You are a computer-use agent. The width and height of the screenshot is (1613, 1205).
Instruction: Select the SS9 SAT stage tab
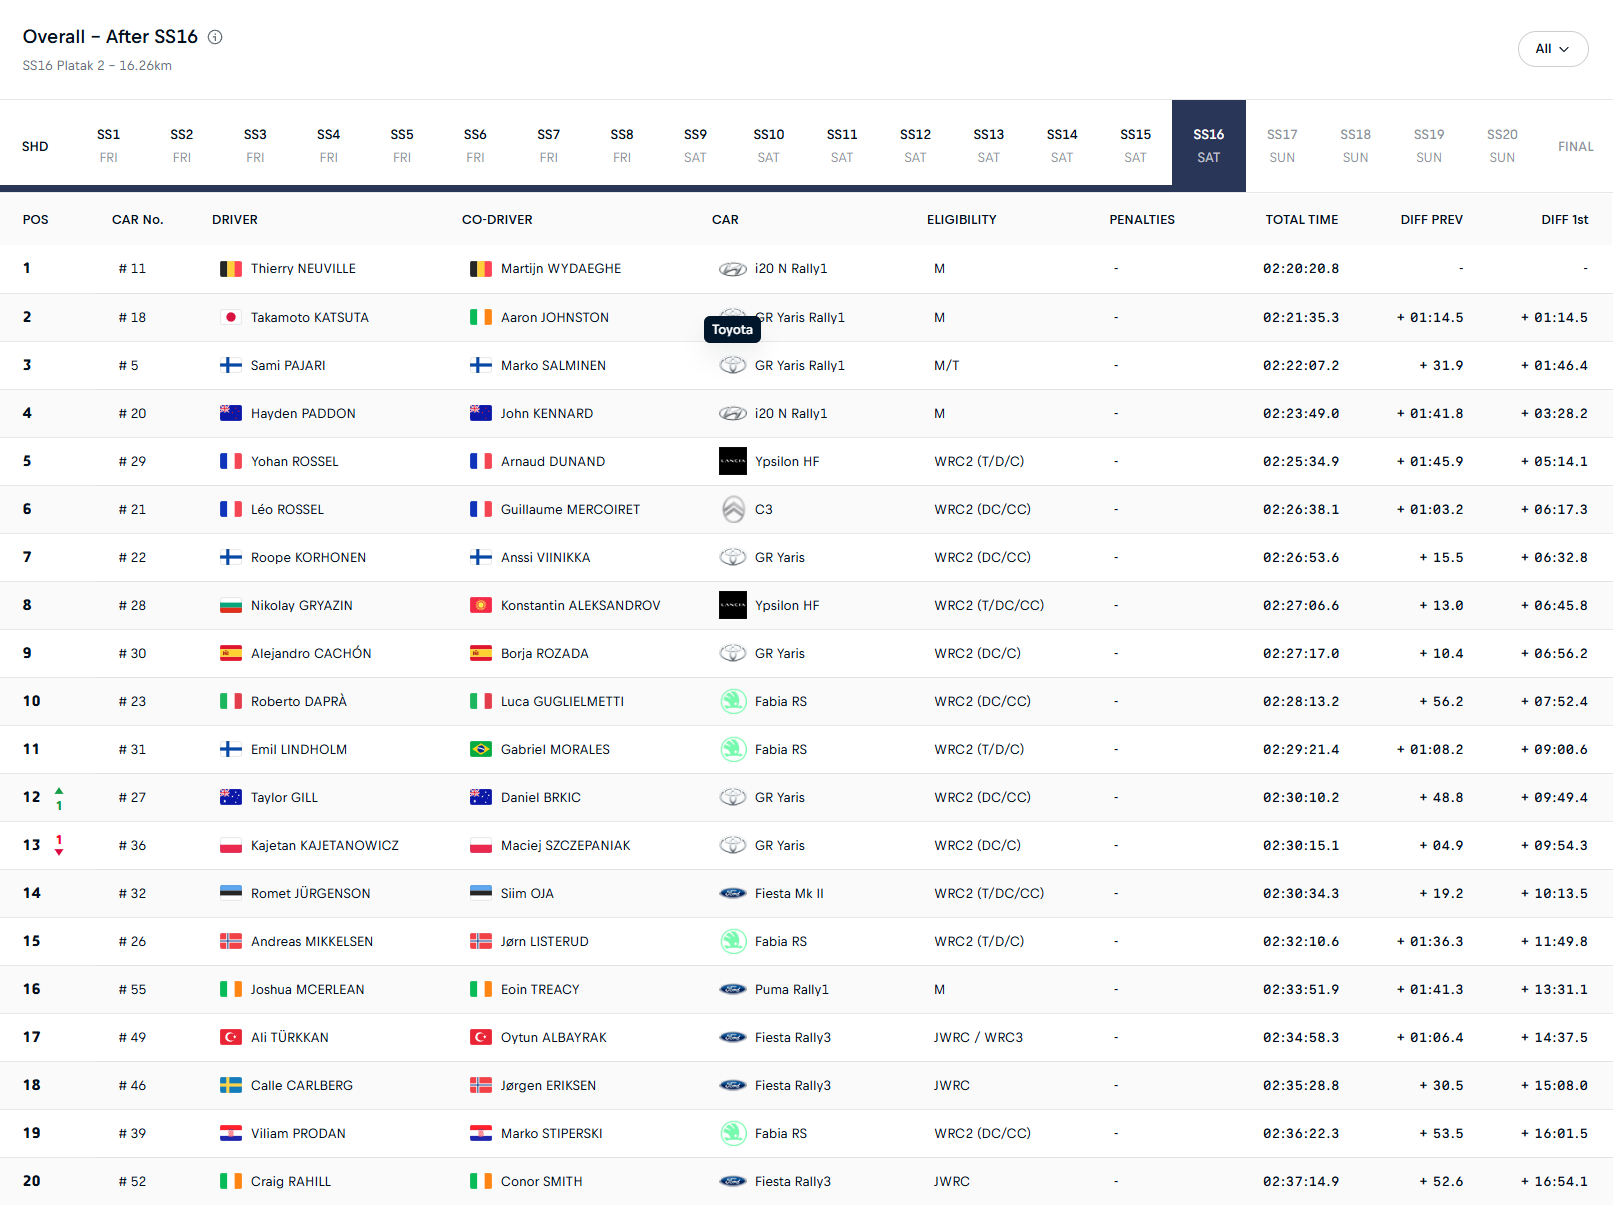[695, 146]
